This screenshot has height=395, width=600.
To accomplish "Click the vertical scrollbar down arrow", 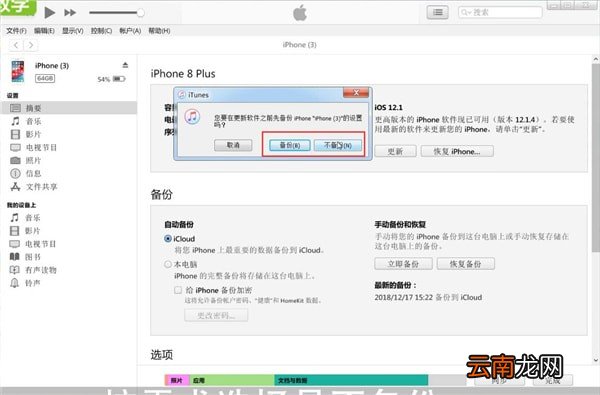I will [595, 360].
